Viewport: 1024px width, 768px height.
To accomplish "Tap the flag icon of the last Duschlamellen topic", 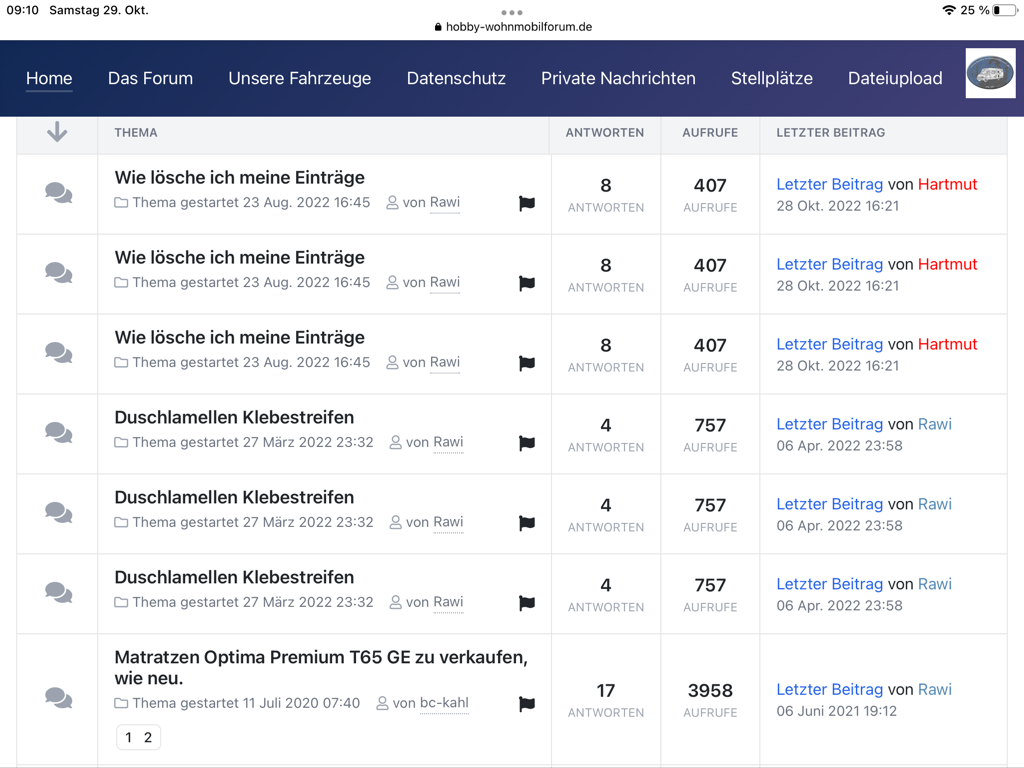I will (527, 603).
